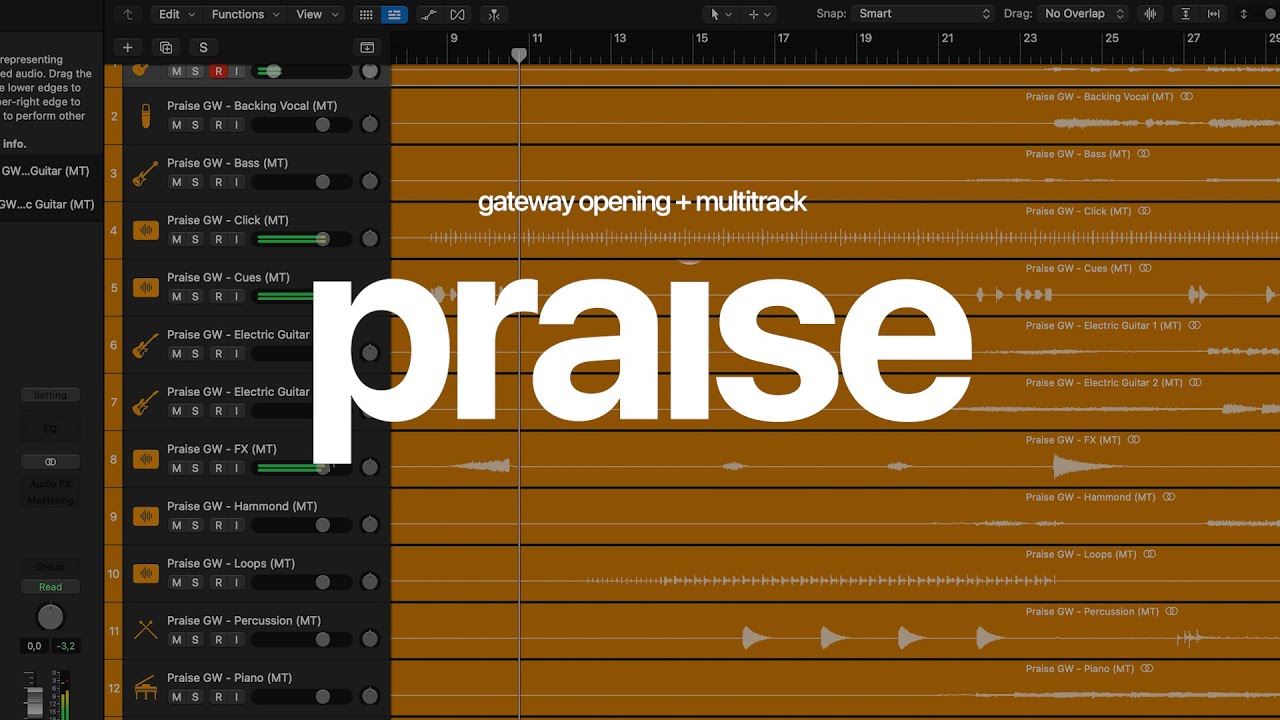The height and width of the screenshot is (720, 1280).
Task: Click the waveform zoom icon
Action: pos(1151,14)
